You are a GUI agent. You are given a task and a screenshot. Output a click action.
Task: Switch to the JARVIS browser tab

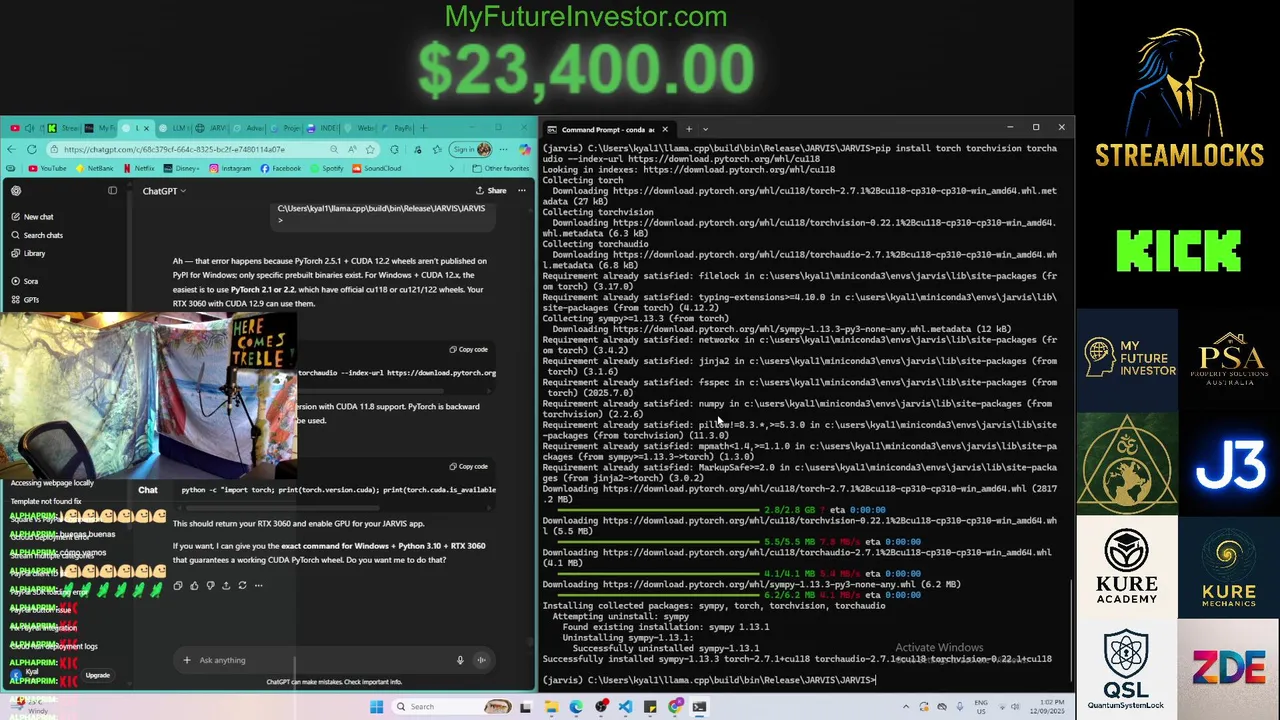click(x=210, y=128)
